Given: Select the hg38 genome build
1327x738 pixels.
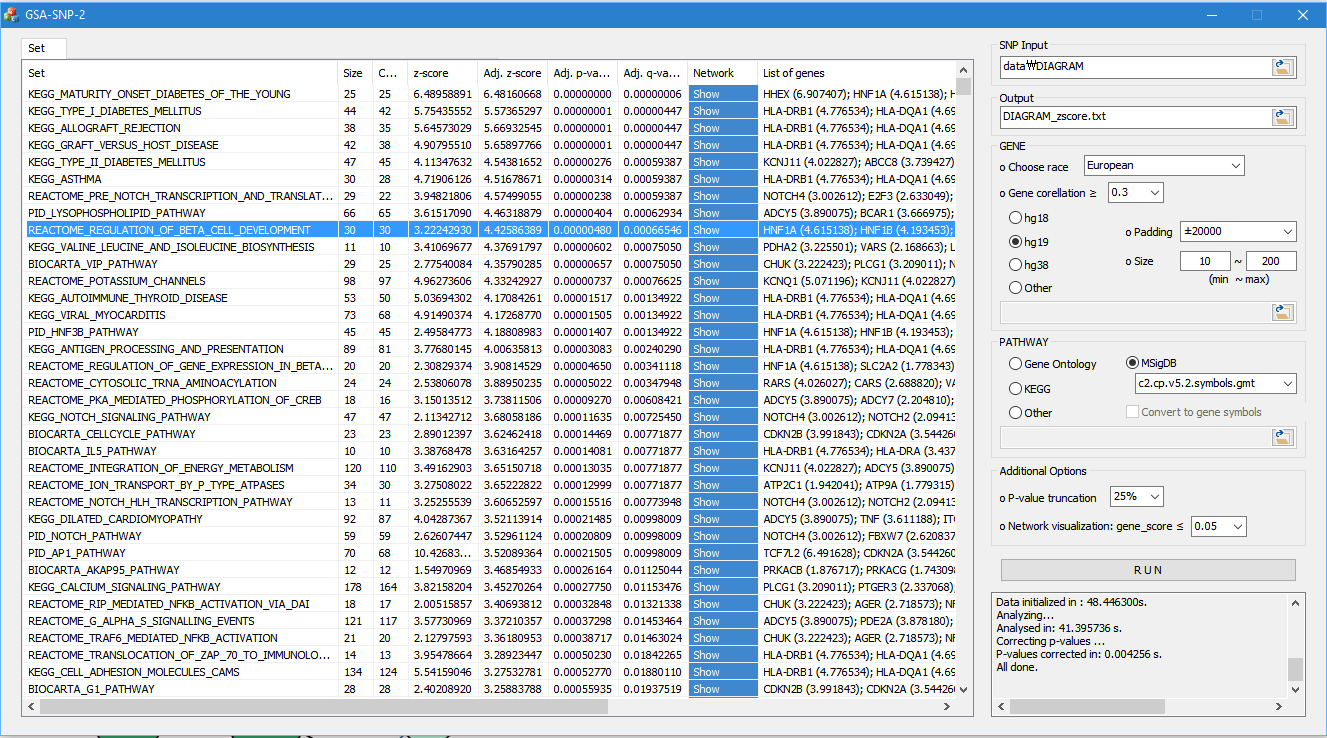Looking at the screenshot, I should pyautogui.click(x=1014, y=265).
